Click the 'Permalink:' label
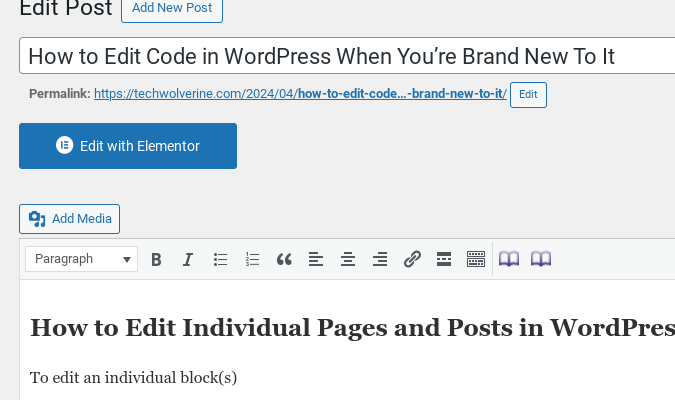This screenshot has width=675, height=400. [60, 94]
